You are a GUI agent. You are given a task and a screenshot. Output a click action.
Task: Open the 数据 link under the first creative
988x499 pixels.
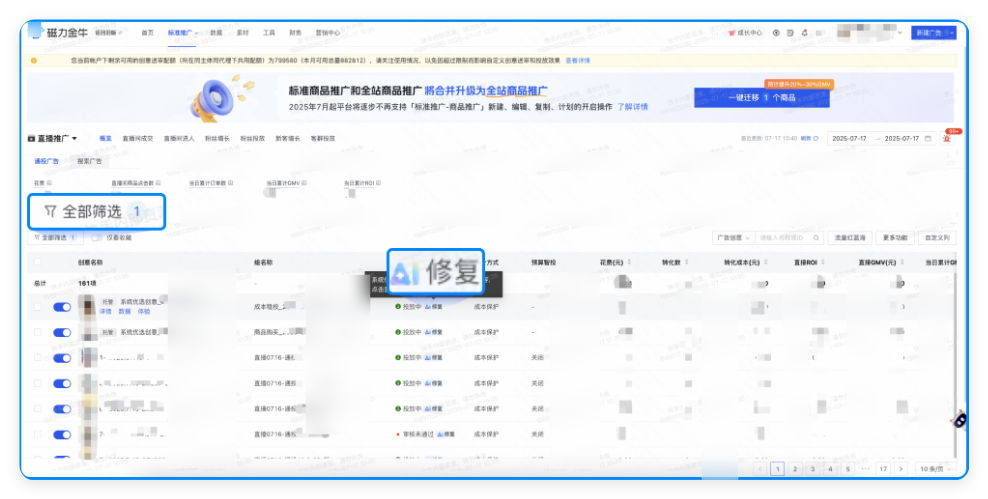[x=125, y=312]
